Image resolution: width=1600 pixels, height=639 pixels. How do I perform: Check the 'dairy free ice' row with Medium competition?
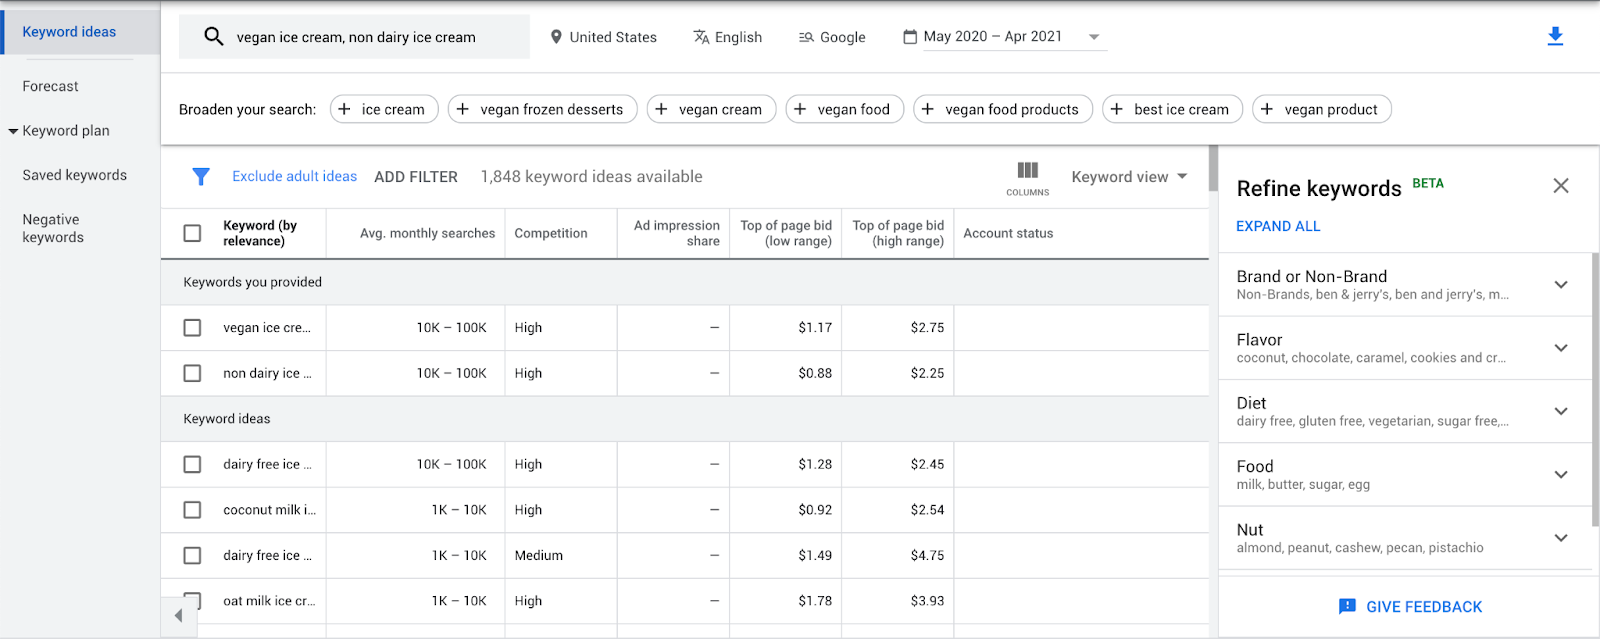(x=192, y=555)
